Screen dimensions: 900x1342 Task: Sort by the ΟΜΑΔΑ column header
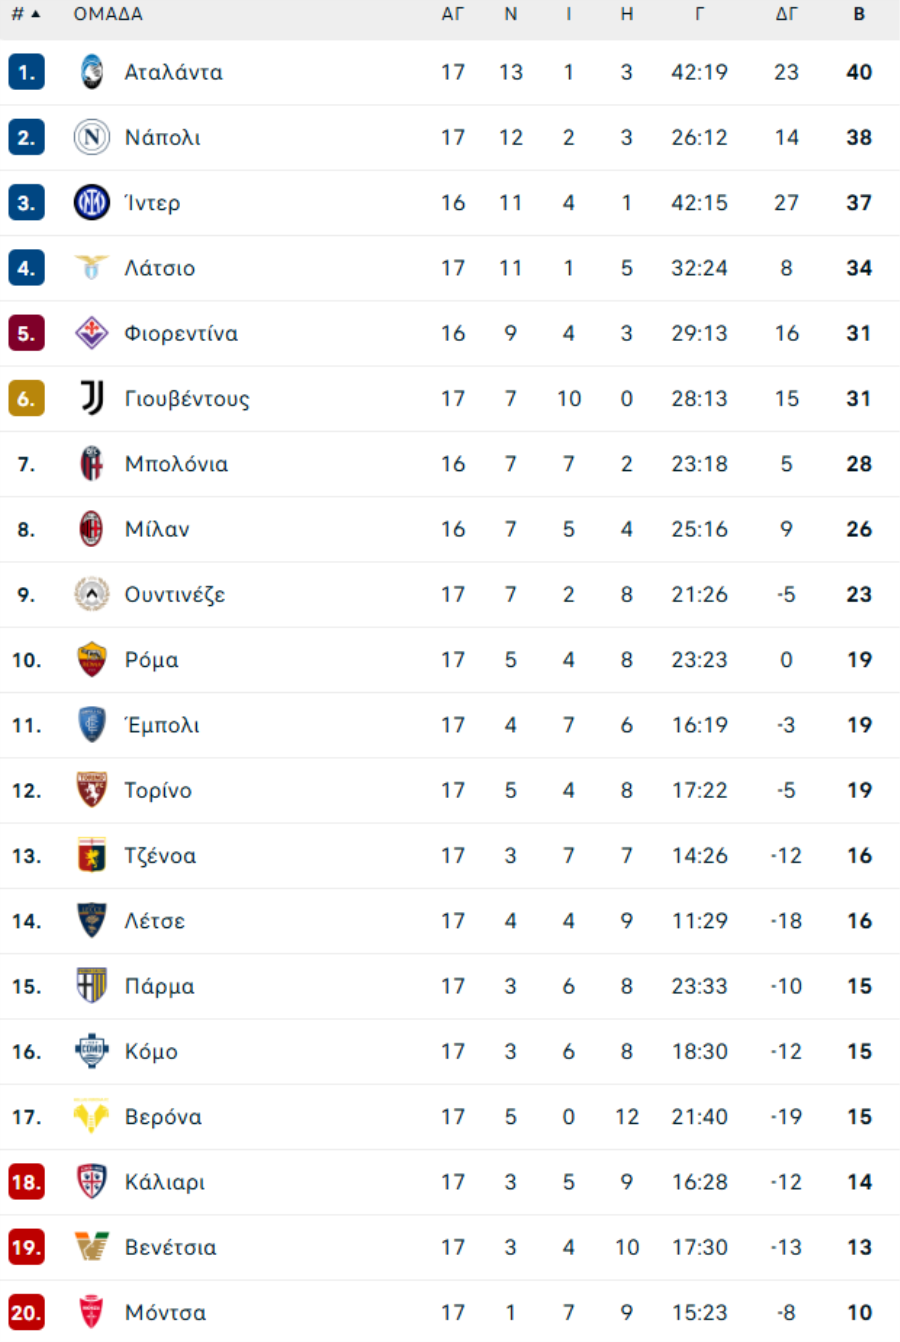[108, 14]
